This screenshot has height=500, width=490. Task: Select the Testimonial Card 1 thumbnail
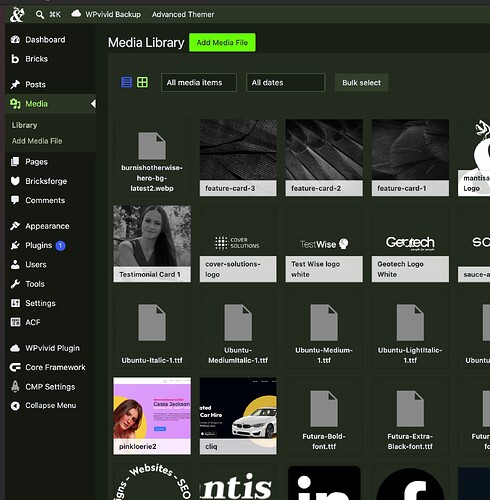[152, 244]
